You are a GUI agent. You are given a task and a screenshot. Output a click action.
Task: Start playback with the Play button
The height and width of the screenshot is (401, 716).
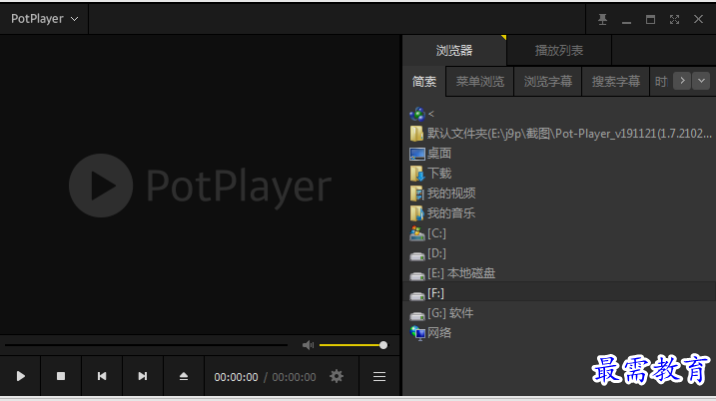20,376
